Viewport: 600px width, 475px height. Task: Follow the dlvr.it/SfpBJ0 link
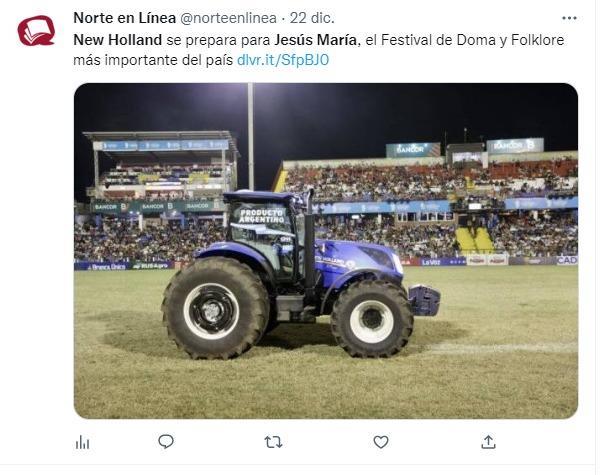tap(283, 60)
